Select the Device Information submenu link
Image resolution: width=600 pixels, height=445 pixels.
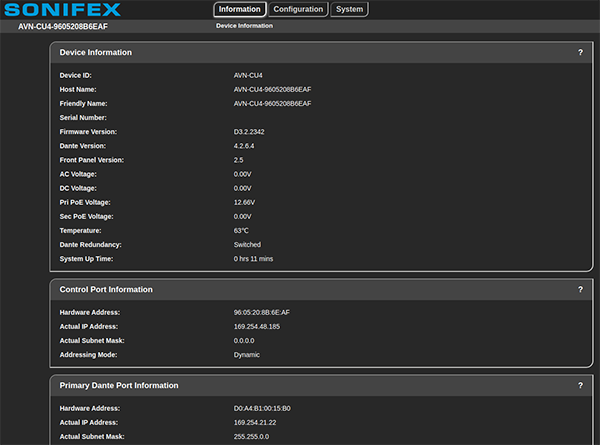click(x=244, y=26)
